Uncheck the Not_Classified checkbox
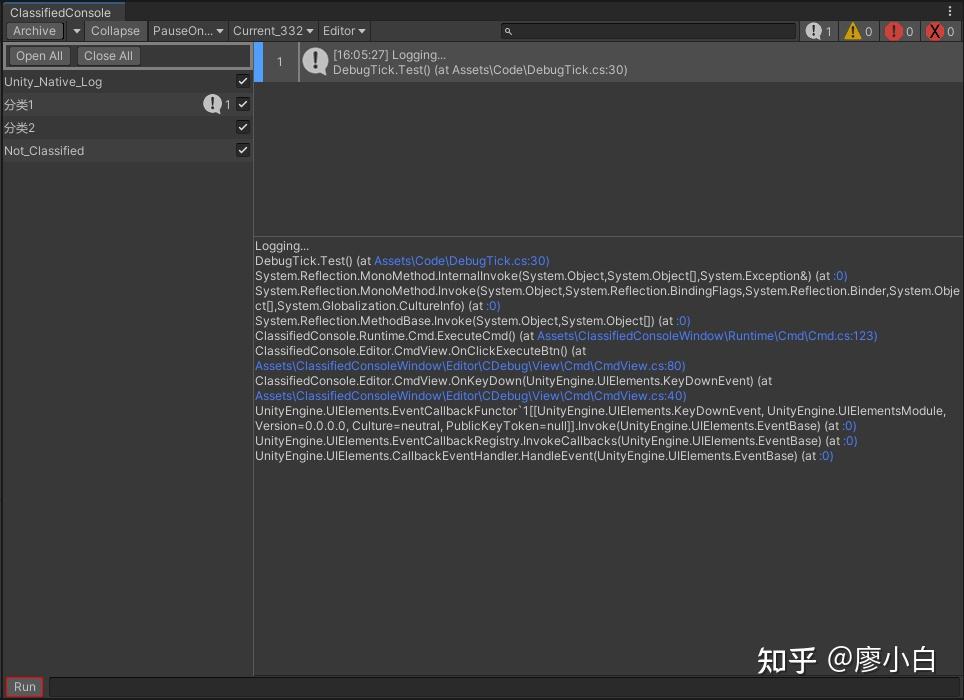 point(243,150)
